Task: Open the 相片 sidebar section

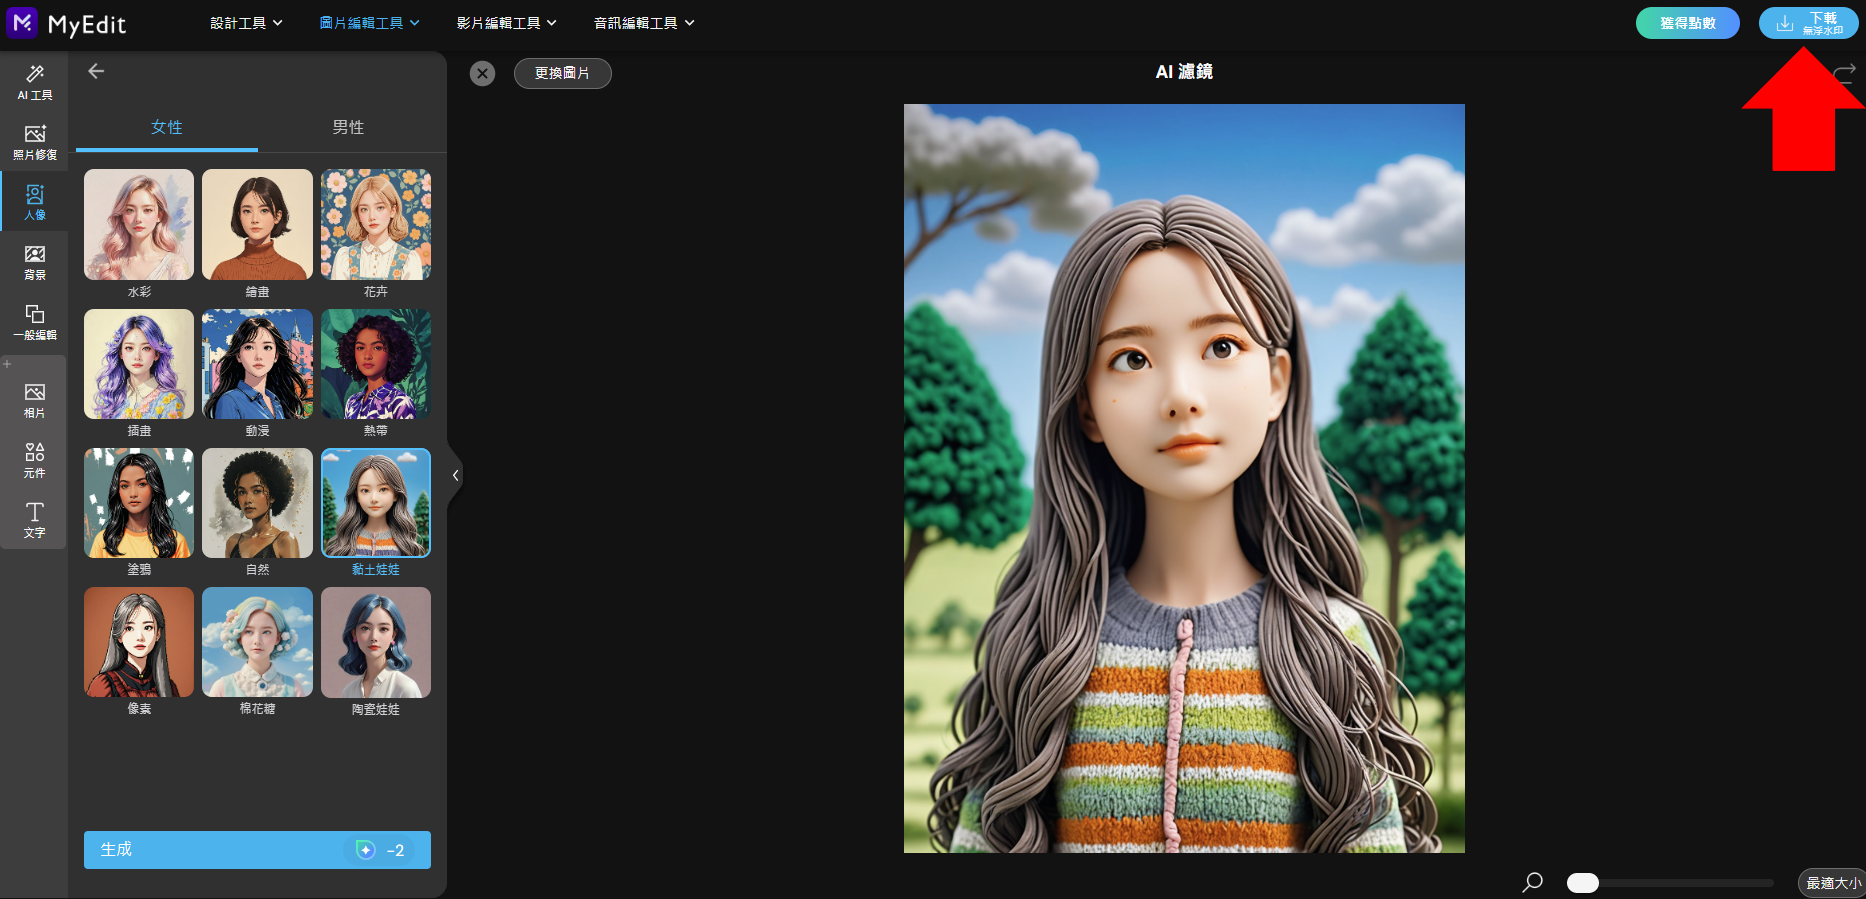Action: click(x=34, y=400)
